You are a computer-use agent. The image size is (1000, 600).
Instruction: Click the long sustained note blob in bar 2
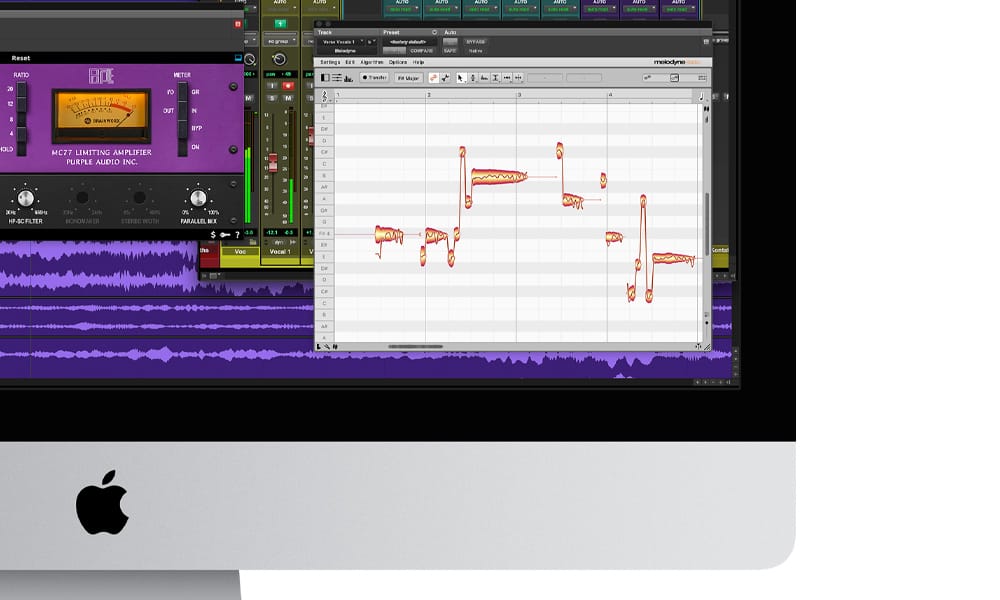click(499, 177)
